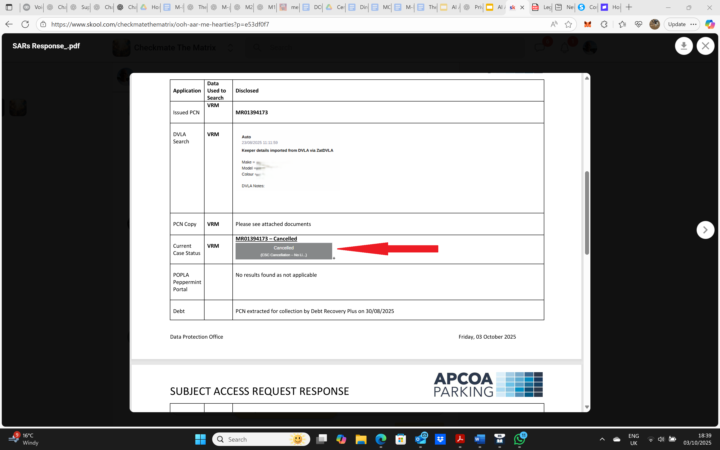Click 'No results found as not applicable' text
Screen dimensions: 720x450
point(276,275)
